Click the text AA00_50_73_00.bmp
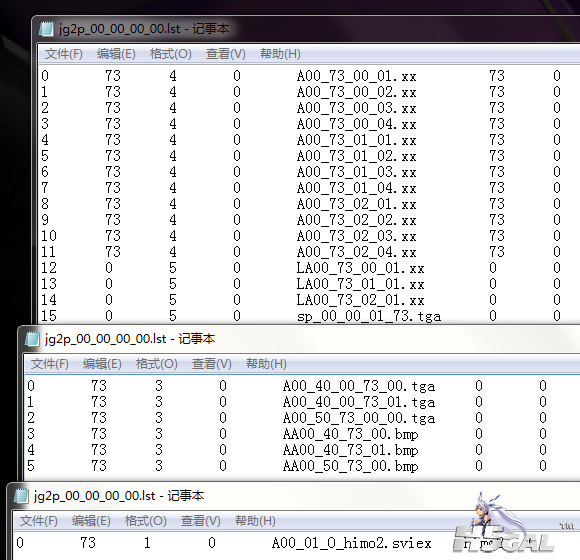Viewport: 580px width, 560px height. 350,466
